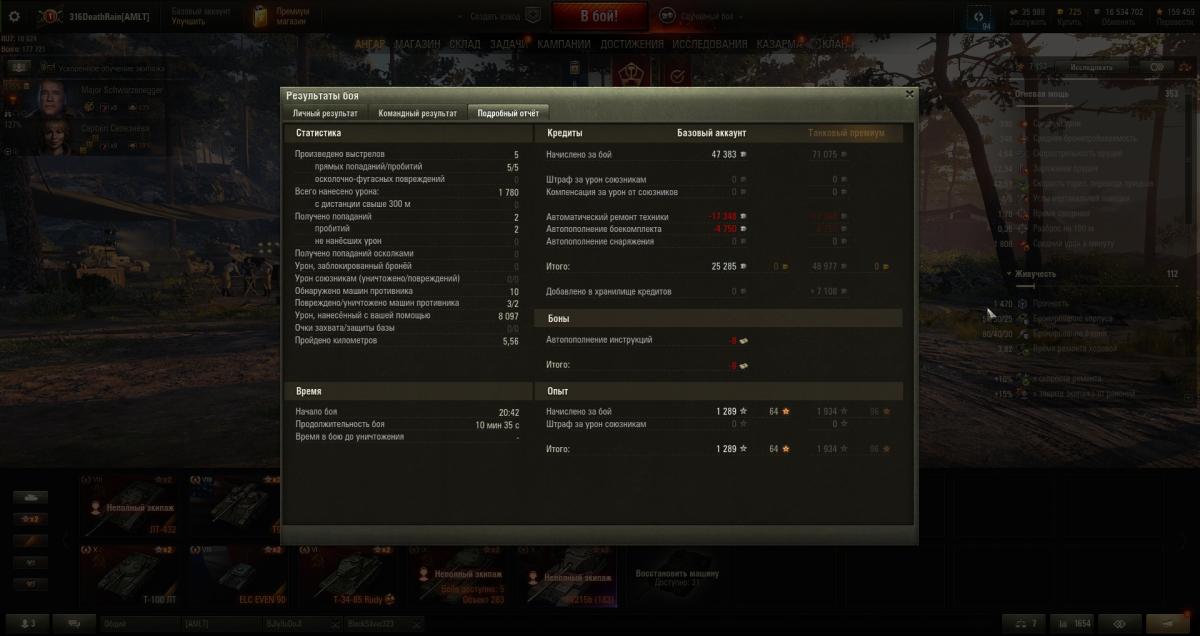This screenshot has width=1200, height=636.
Task: Open the contacts list icon in bottom bar
Action: coord(27,623)
